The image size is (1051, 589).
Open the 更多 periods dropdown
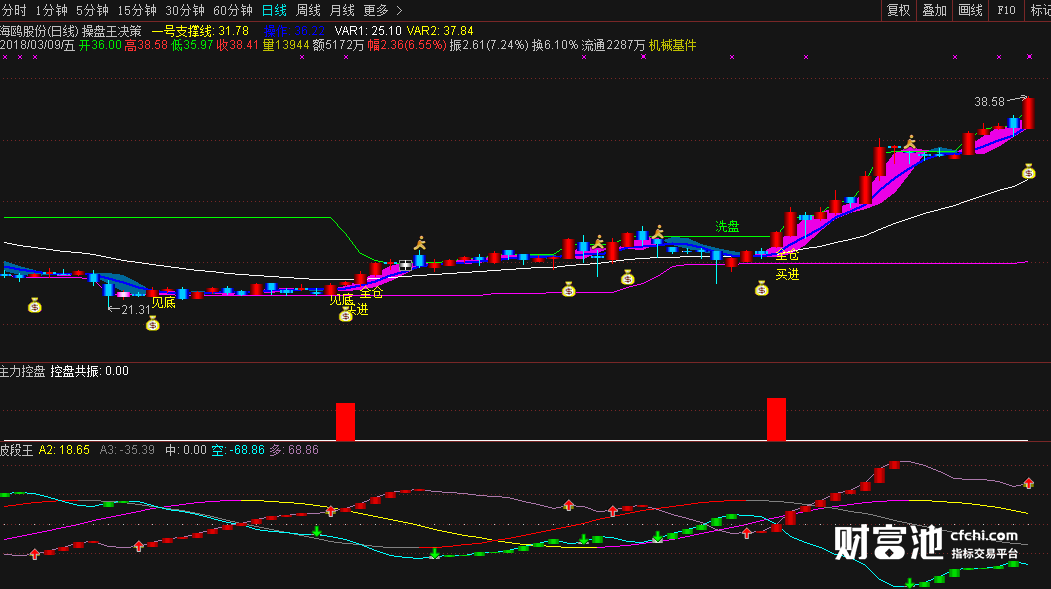[376, 11]
